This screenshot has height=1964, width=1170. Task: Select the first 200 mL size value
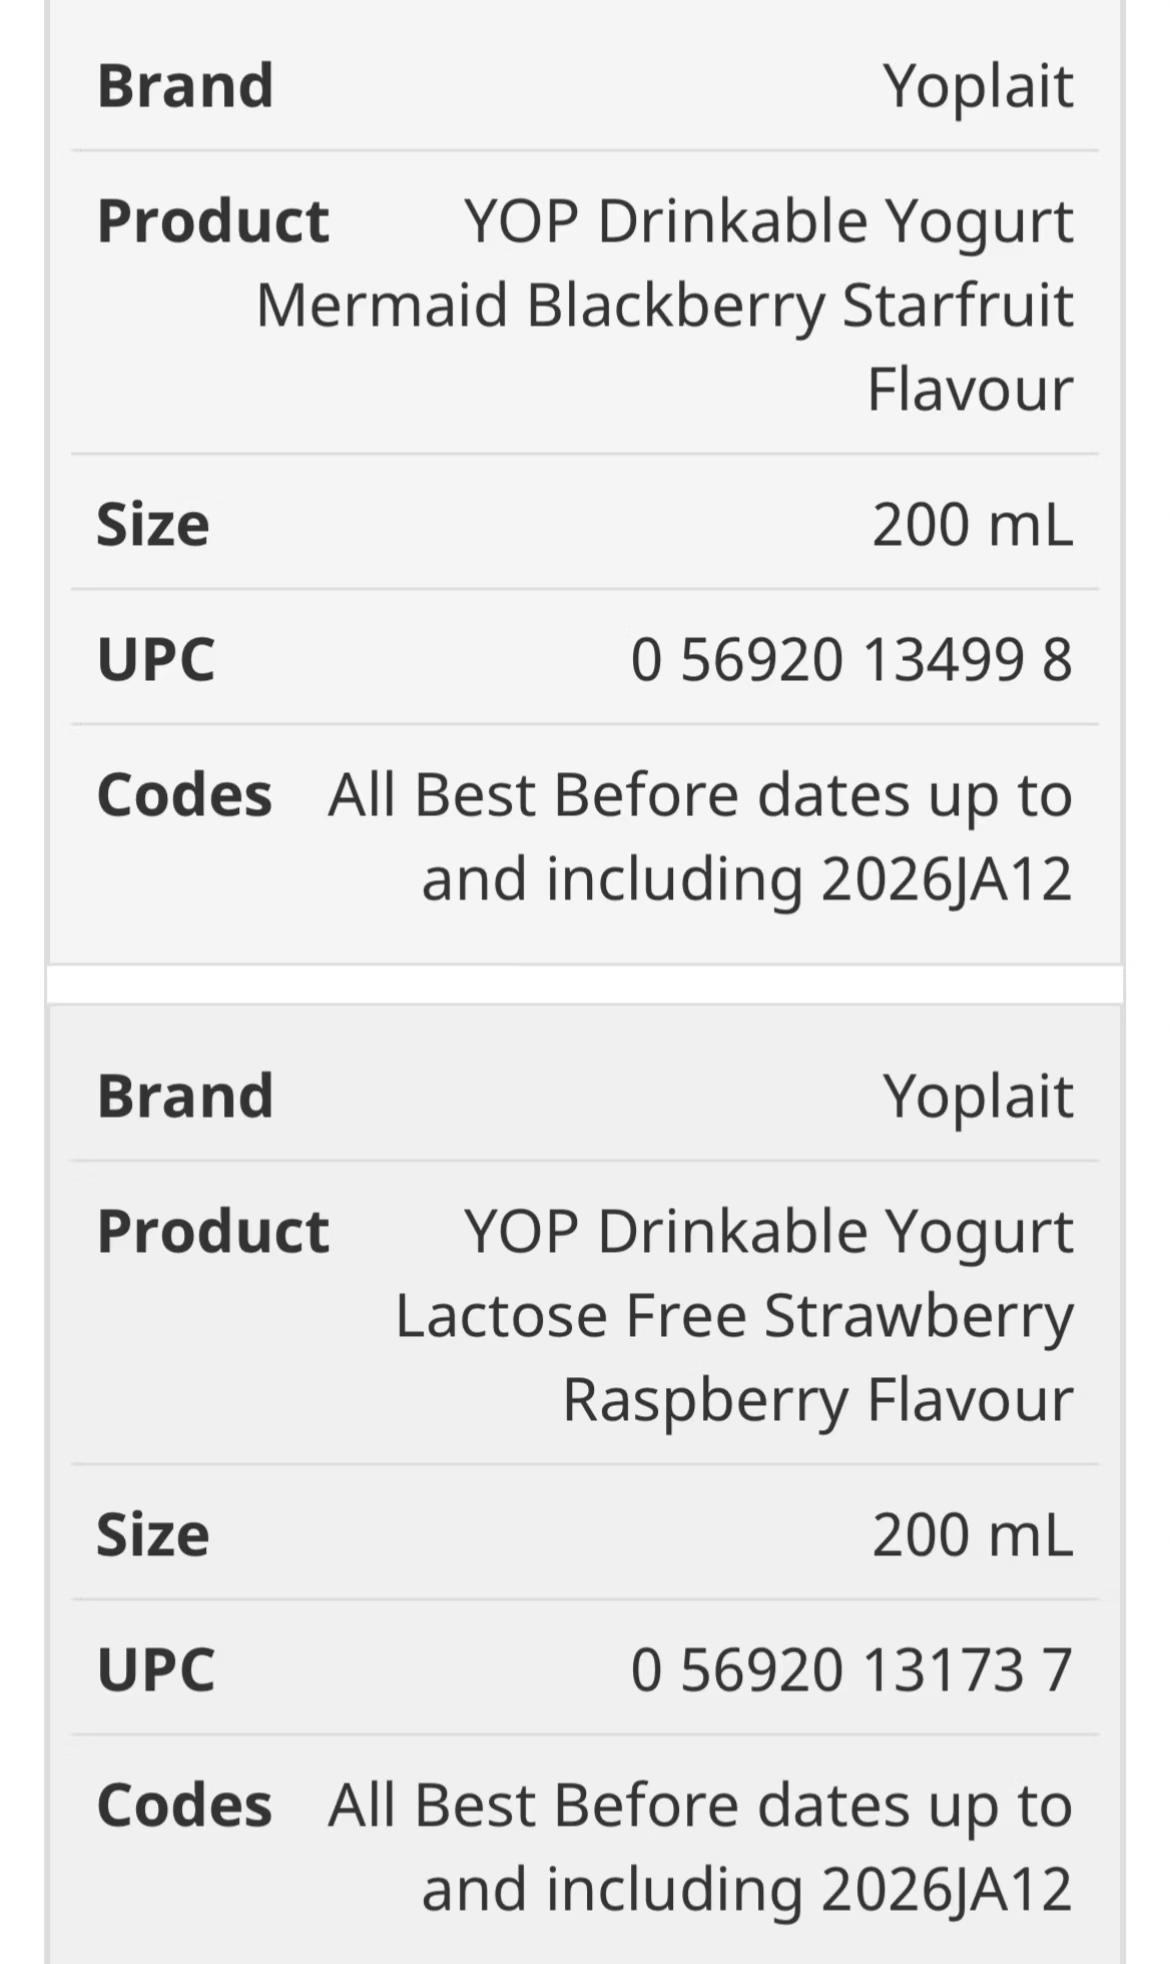click(972, 524)
